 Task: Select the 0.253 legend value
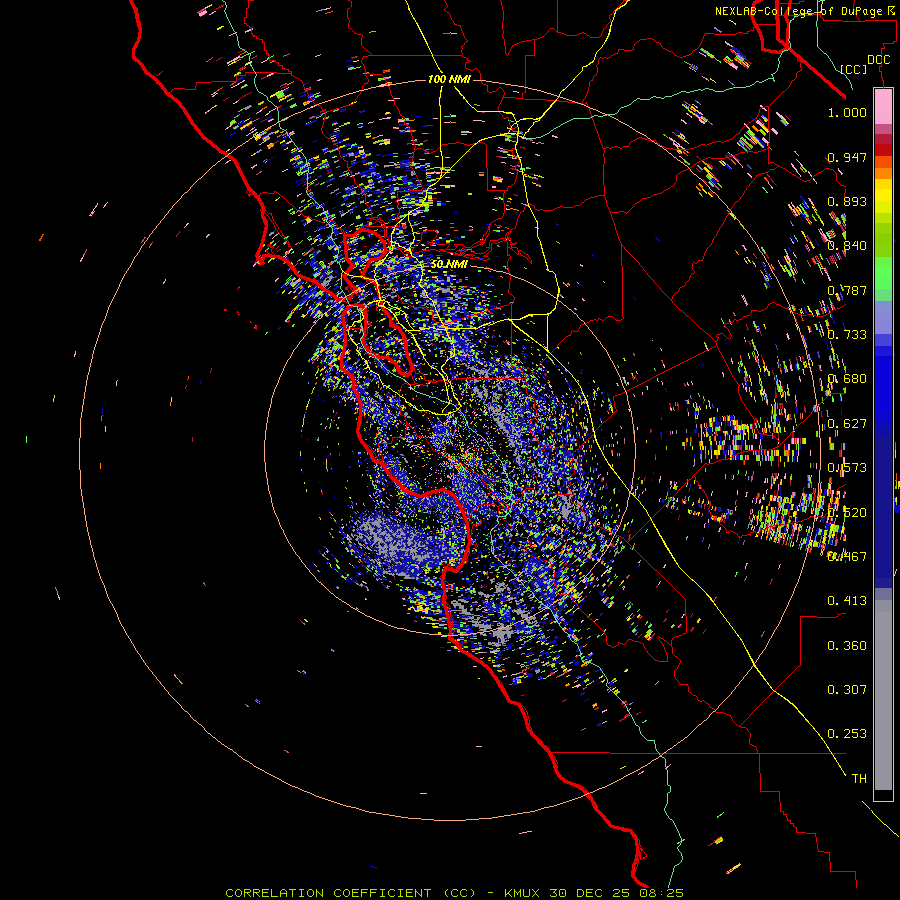[847, 734]
